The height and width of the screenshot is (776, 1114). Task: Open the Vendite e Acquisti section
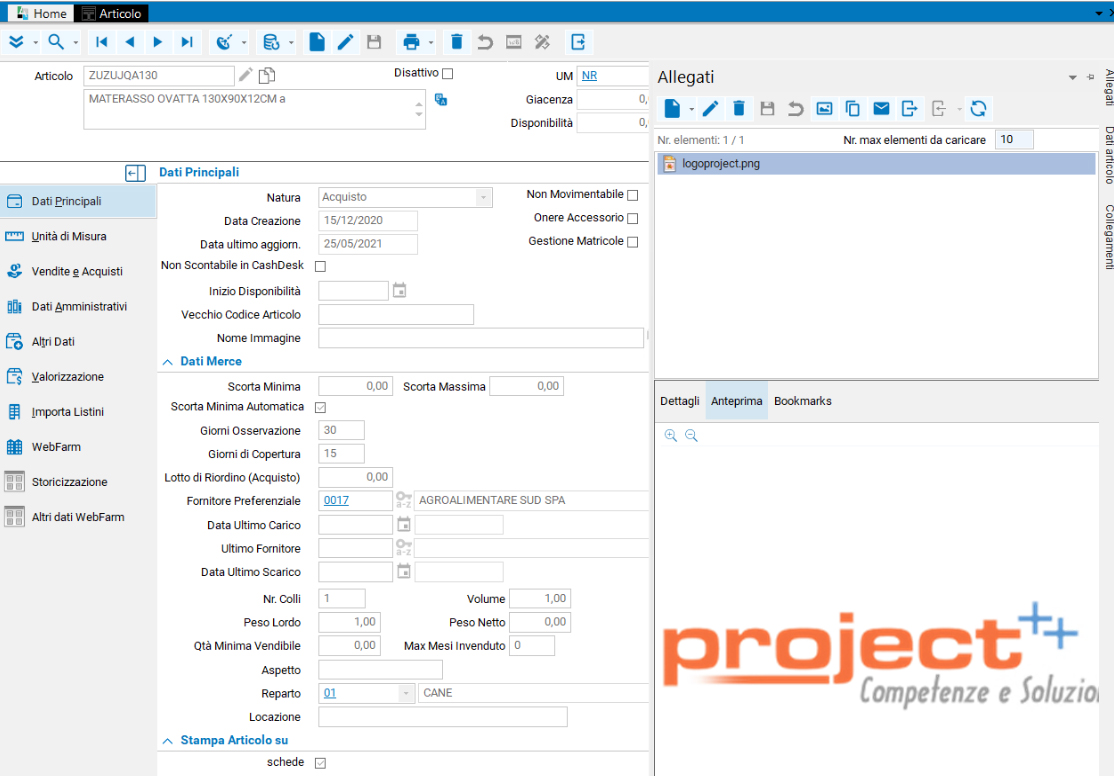click(77, 271)
